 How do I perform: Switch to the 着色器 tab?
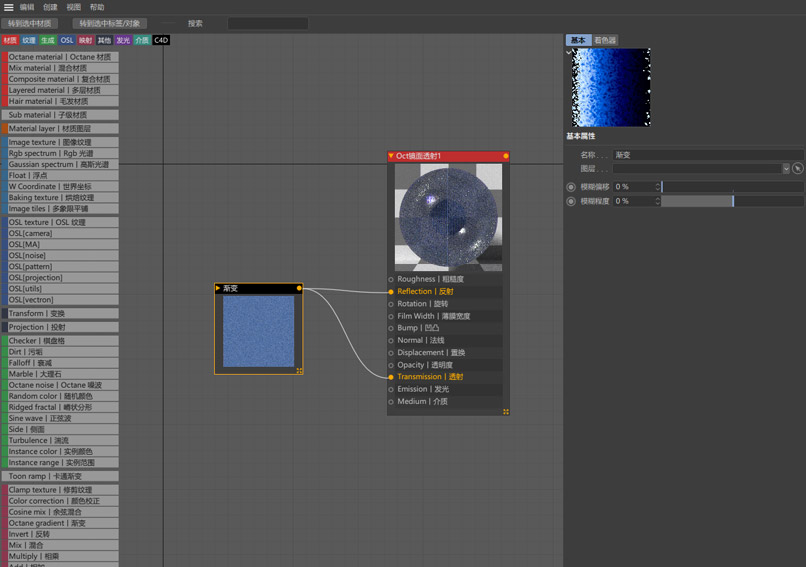605,40
